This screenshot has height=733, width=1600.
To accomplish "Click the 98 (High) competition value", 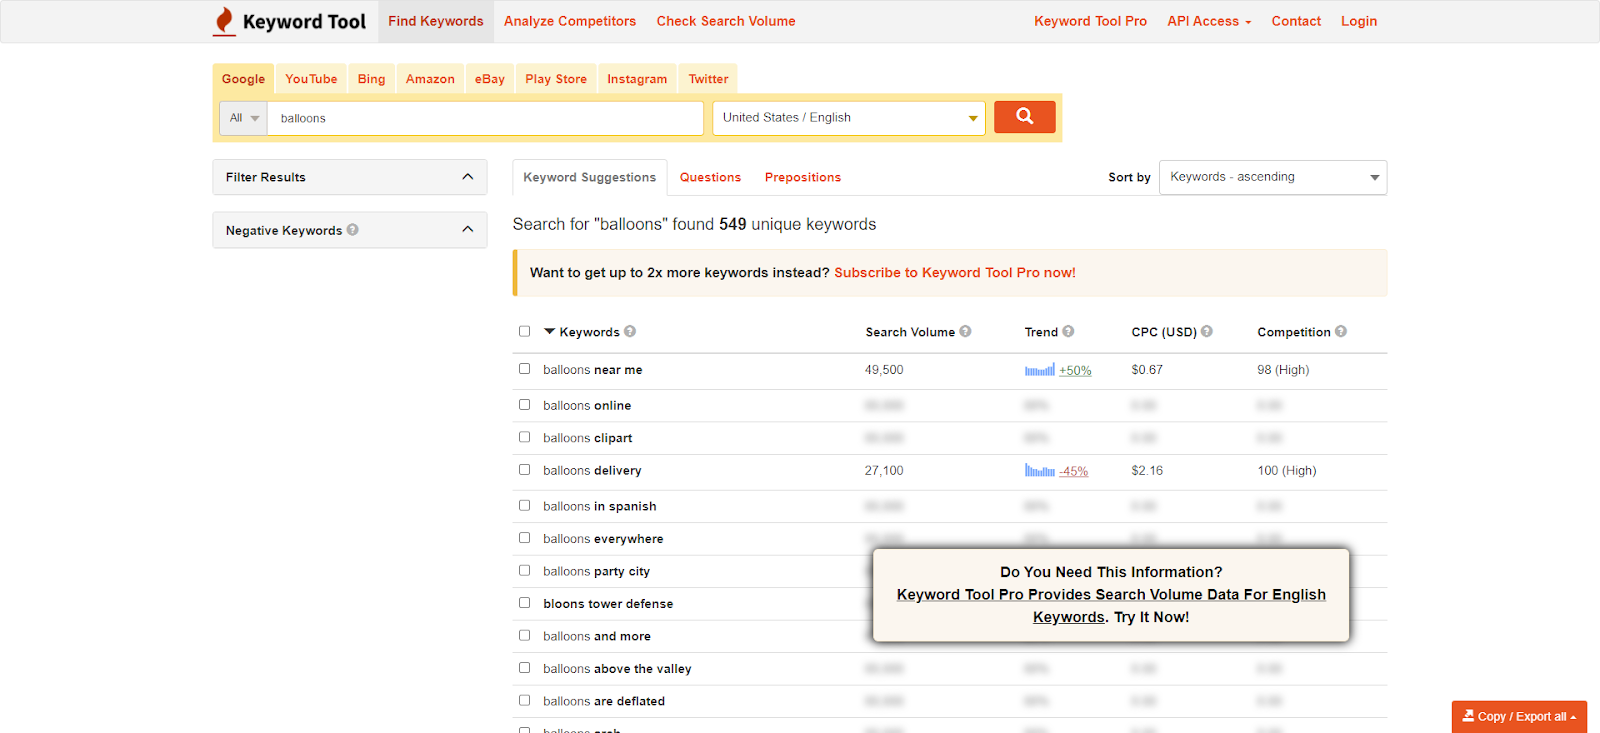I will pos(1283,370).
